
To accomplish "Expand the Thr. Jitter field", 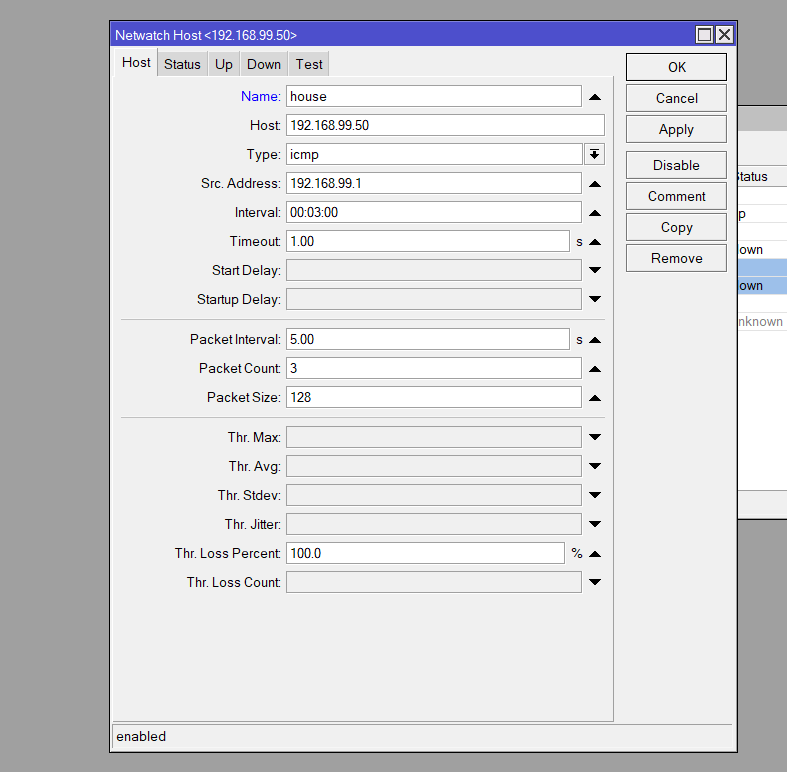I will [595, 524].
